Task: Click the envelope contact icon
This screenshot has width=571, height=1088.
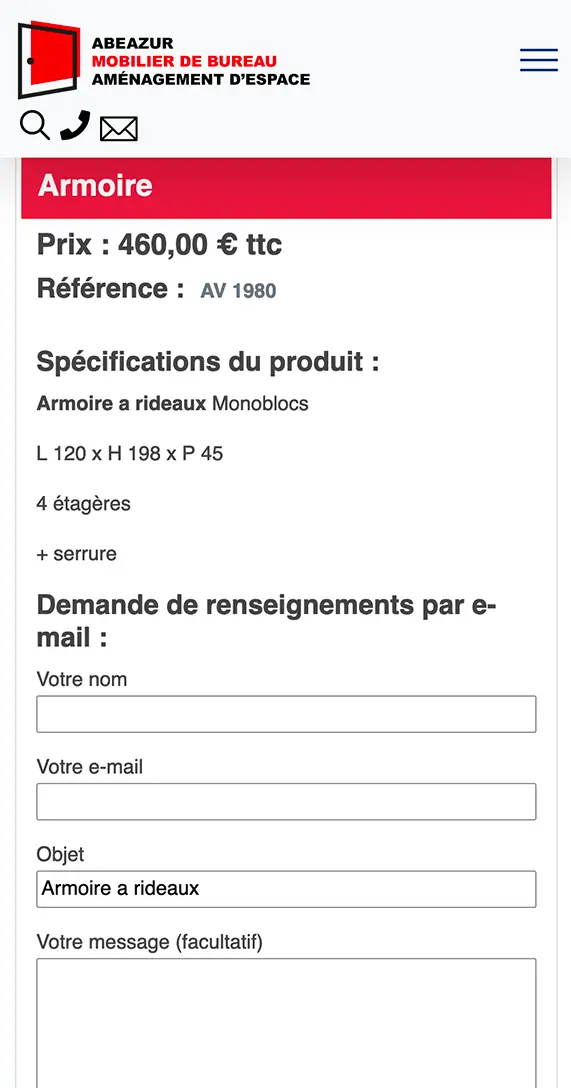Action: [119, 129]
